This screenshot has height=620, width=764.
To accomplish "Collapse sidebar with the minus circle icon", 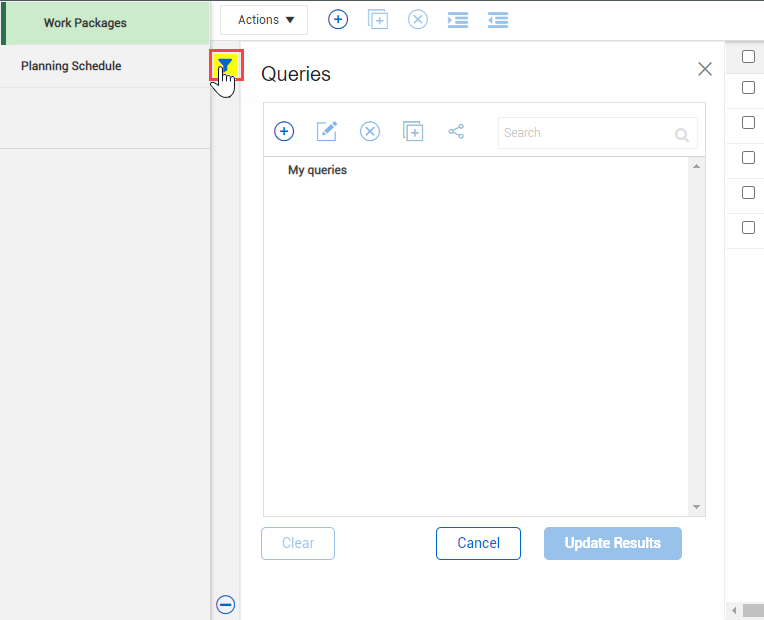I will pos(226,604).
